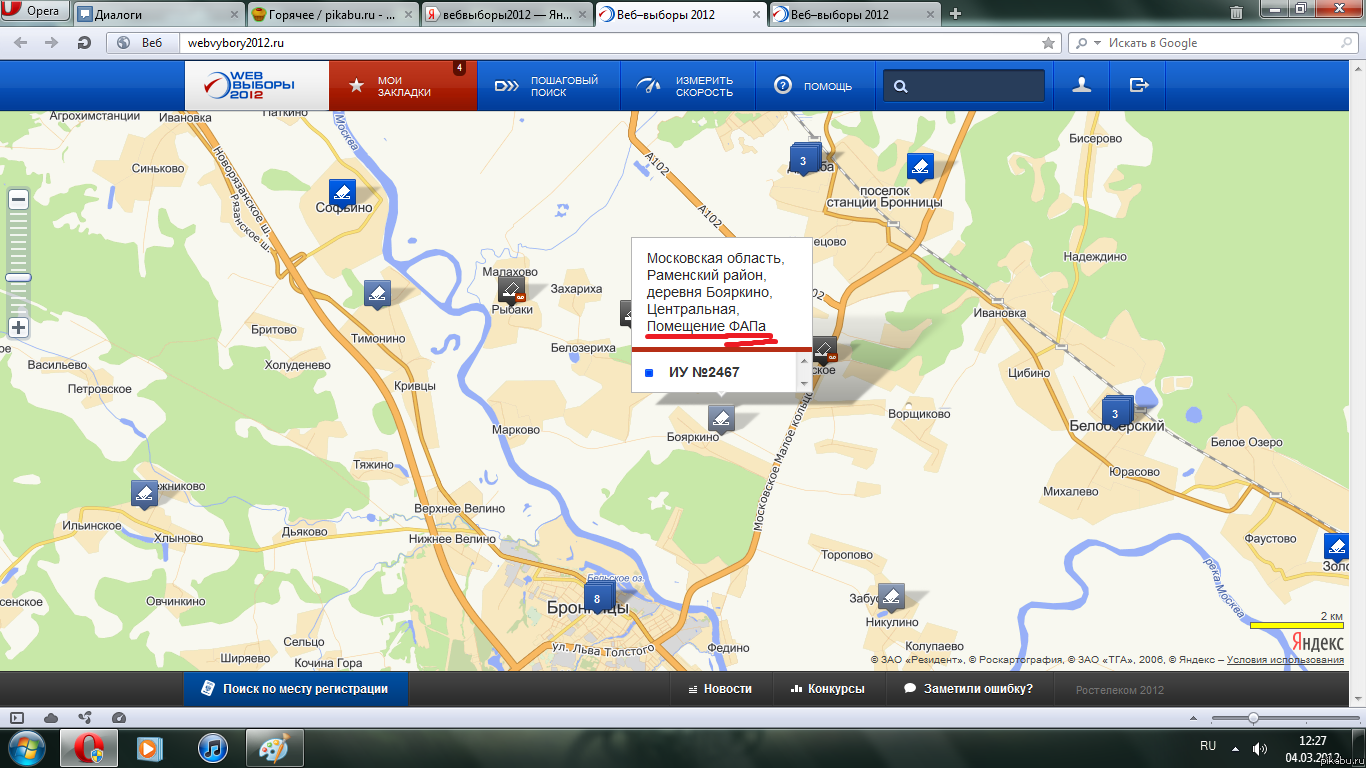This screenshot has height=768, width=1366.
Task: Open the Opera menu button
Action: click(36, 12)
